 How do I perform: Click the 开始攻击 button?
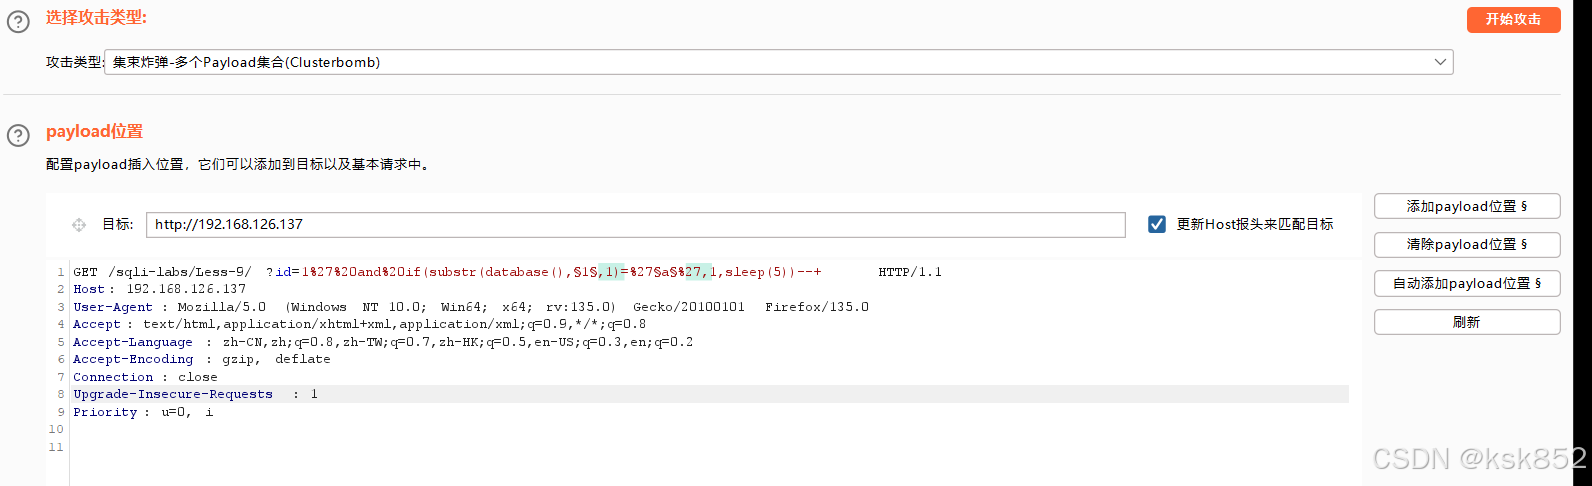(1513, 19)
